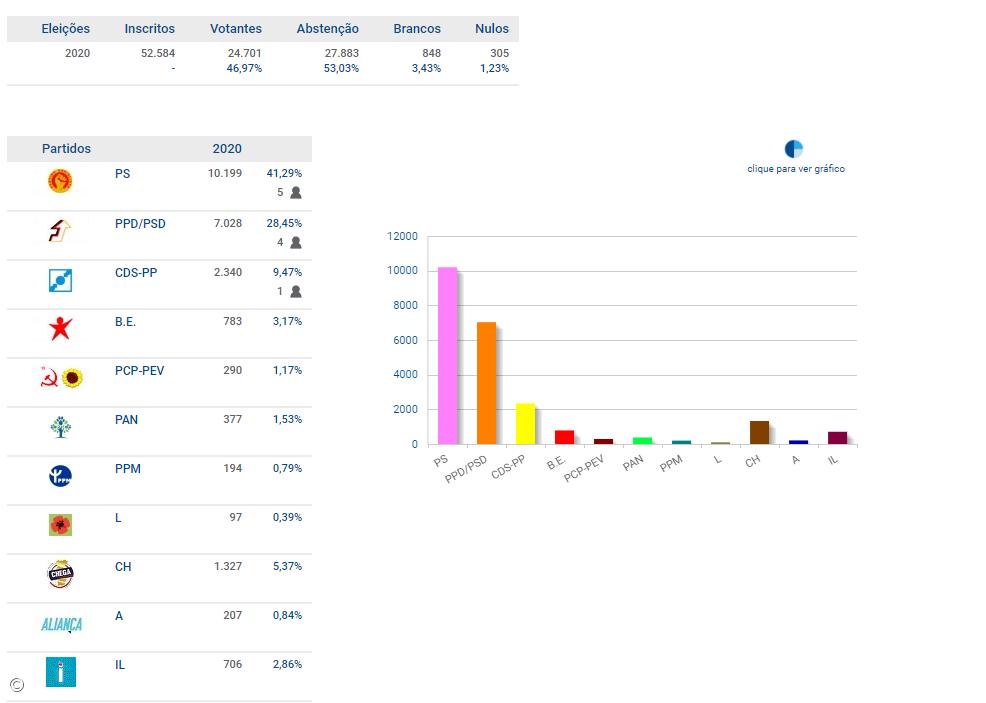The height and width of the screenshot is (703, 986).
Task: Click the Aliança party logo
Action: coord(61,624)
